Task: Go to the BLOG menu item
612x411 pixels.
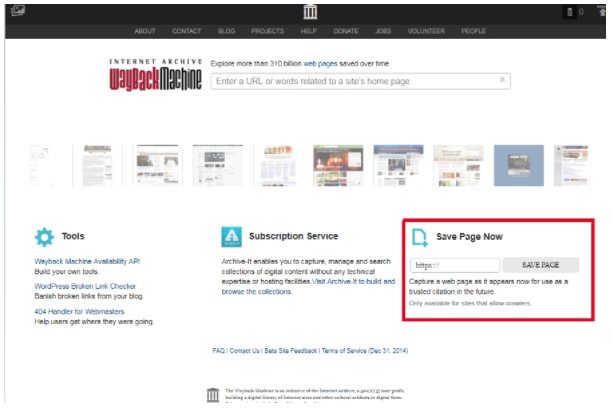Action: [x=226, y=31]
